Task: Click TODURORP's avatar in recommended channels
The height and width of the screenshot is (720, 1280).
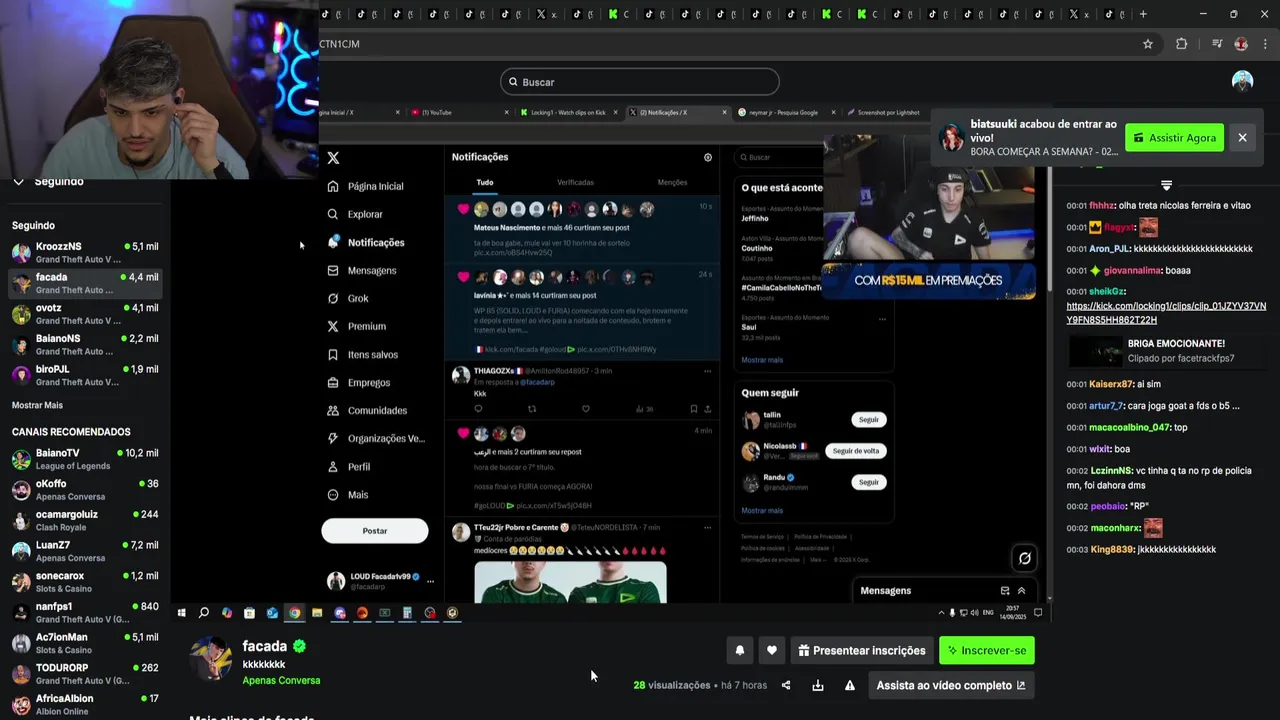Action: point(21,674)
